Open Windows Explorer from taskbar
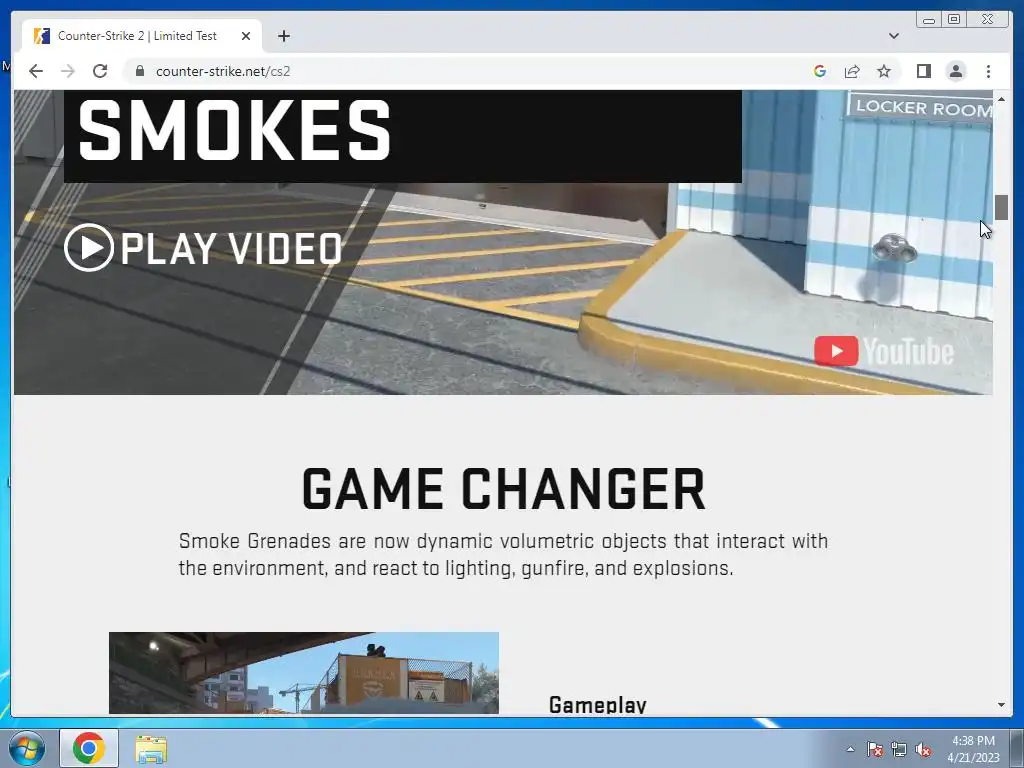This screenshot has width=1024, height=768. pos(151,749)
